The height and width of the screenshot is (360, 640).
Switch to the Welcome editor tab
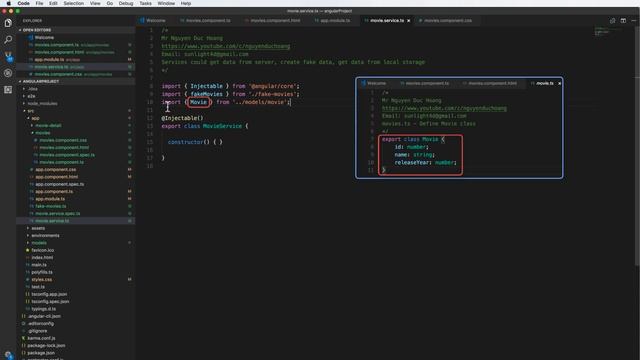pos(156,20)
